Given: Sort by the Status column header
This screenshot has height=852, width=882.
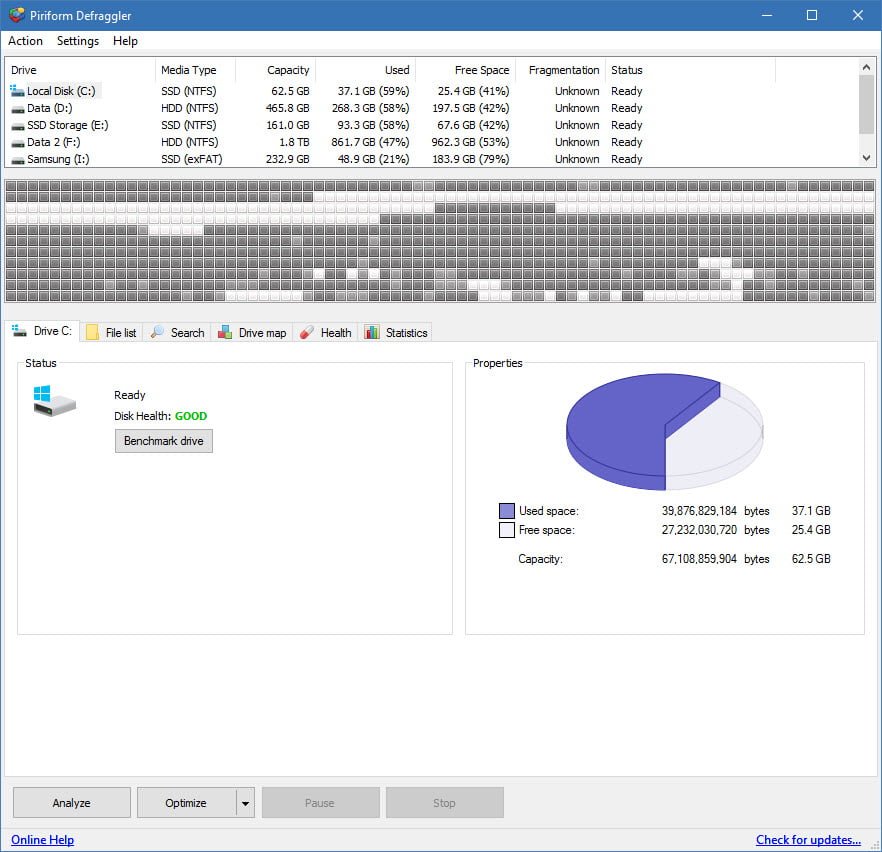Looking at the screenshot, I should click(690, 70).
